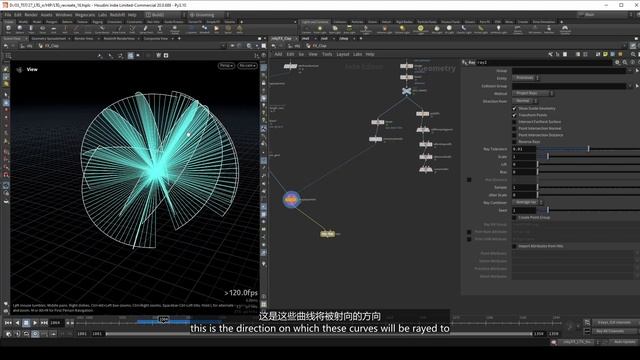
Task: Open network editor Tools menu
Action: [327, 54]
